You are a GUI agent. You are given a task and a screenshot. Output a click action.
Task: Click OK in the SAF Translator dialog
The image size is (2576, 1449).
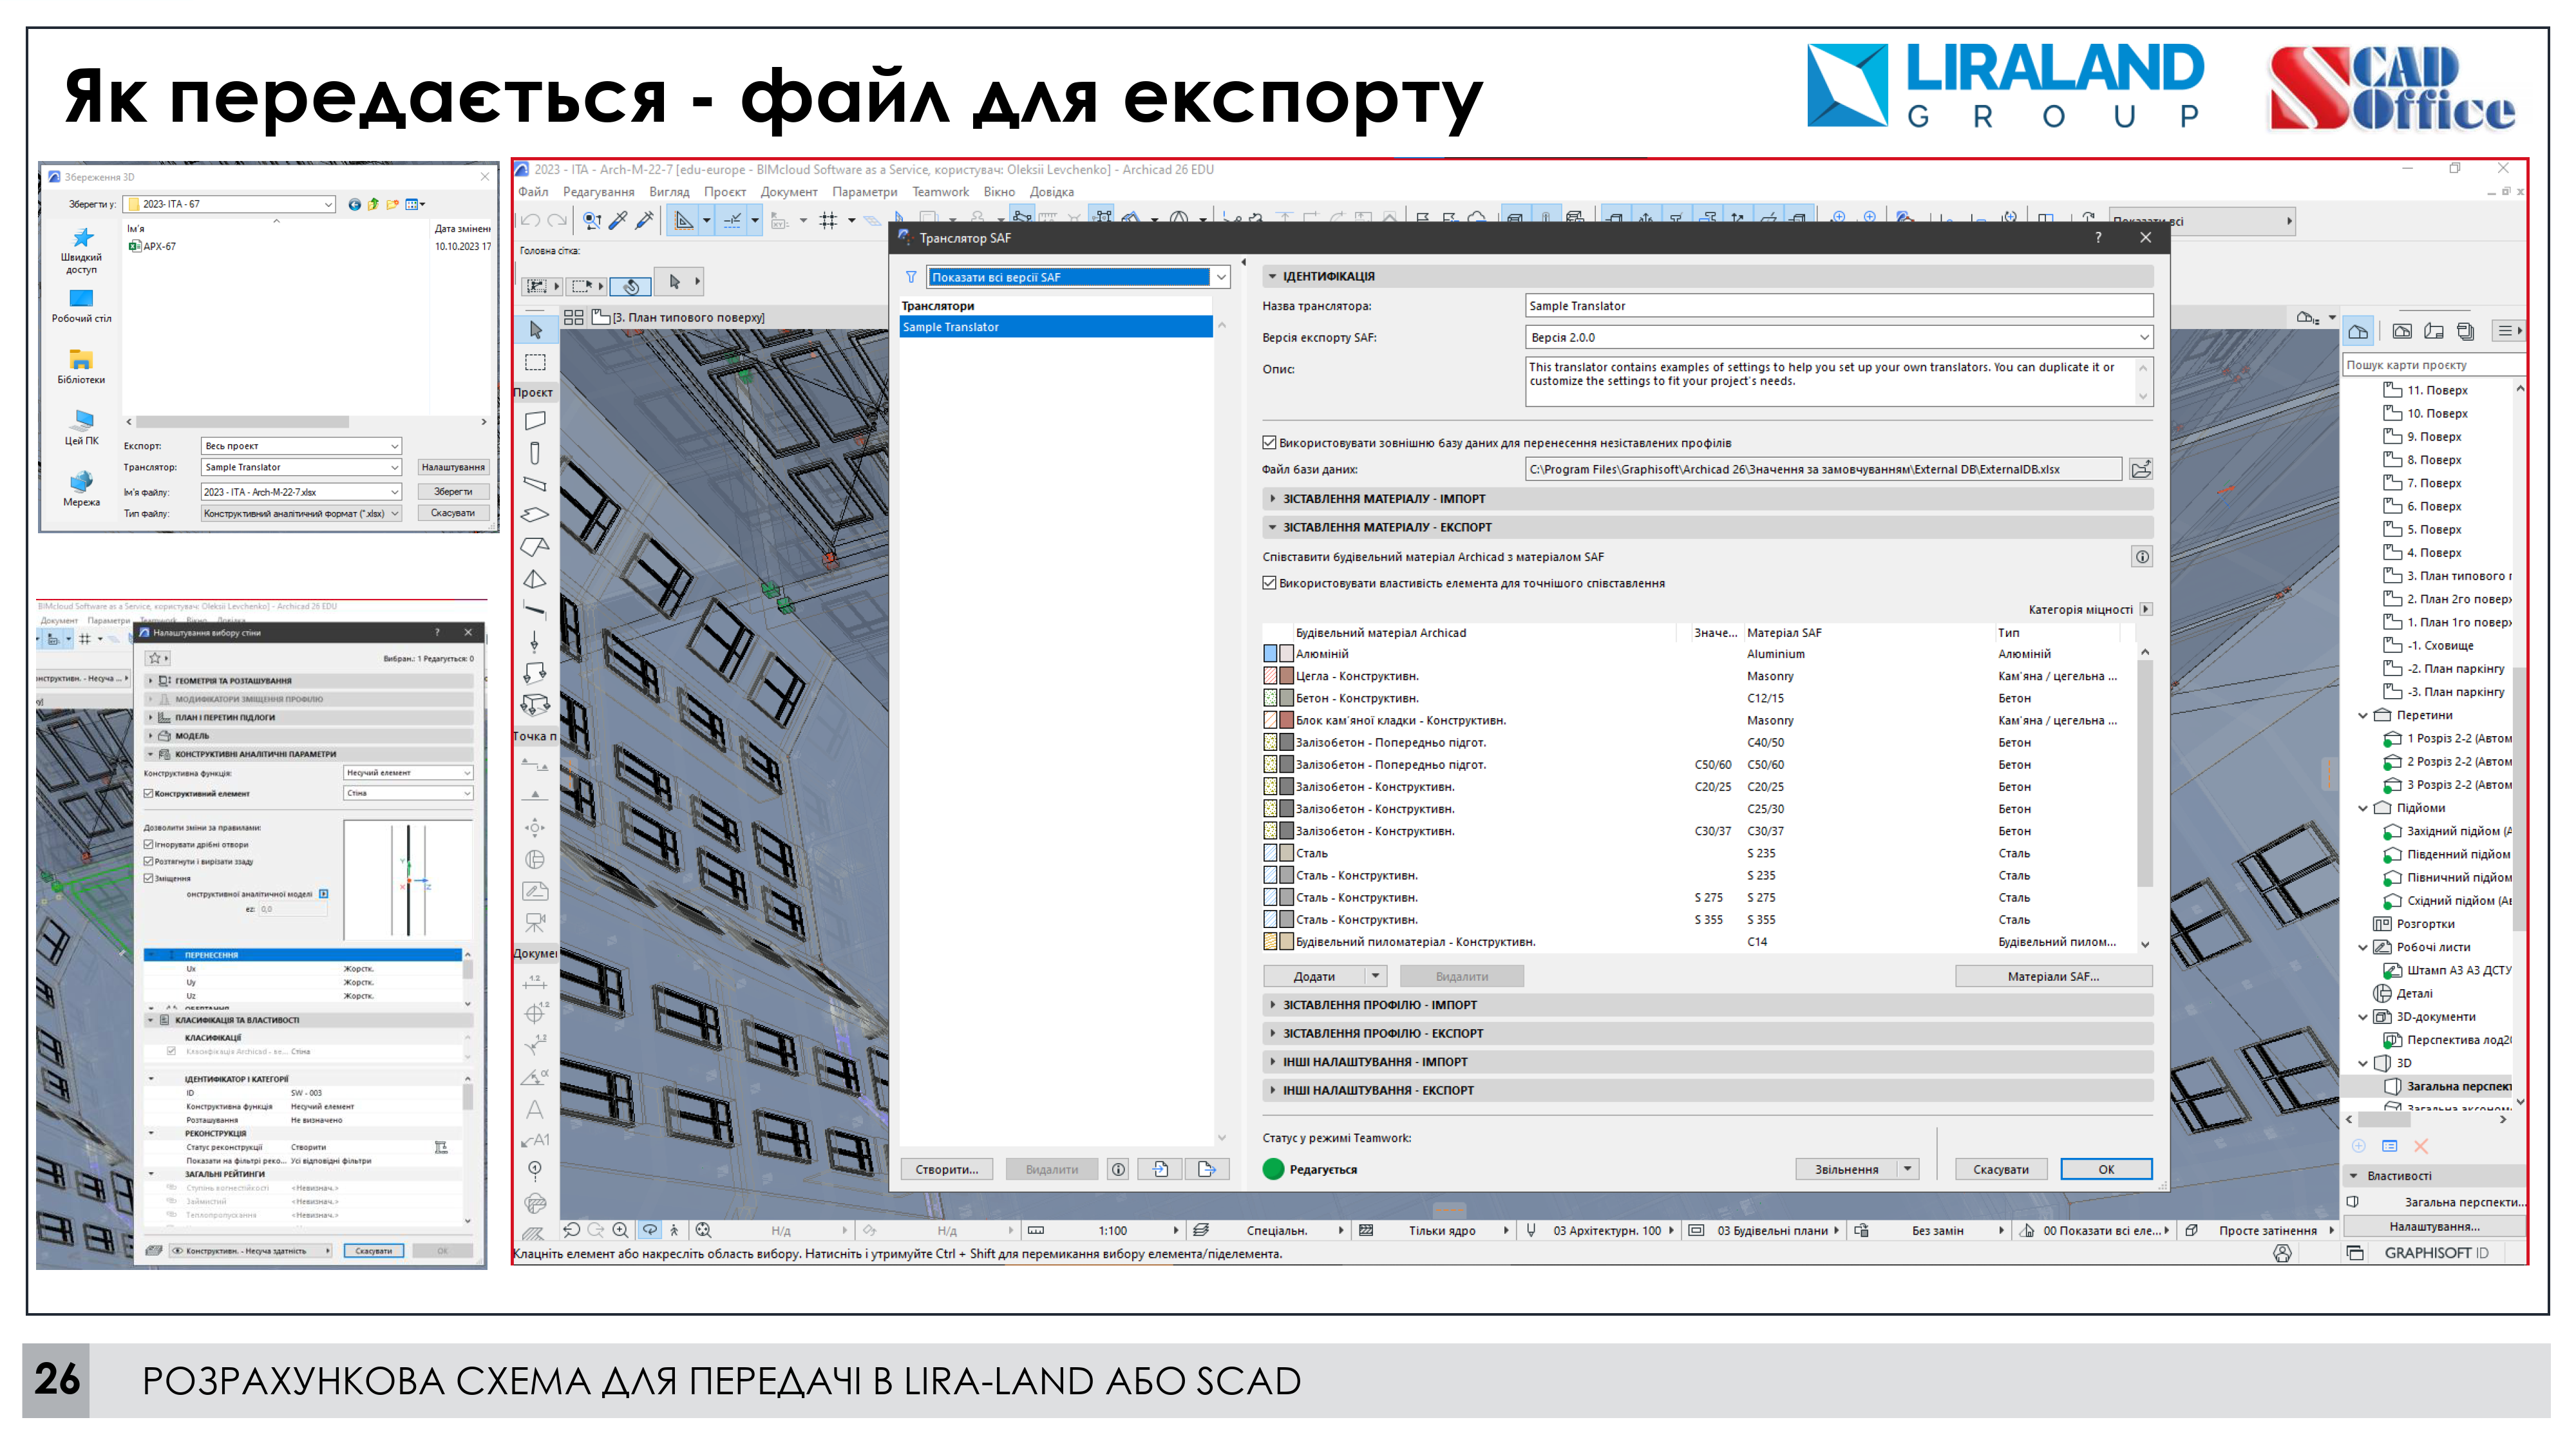click(x=2106, y=1169)
